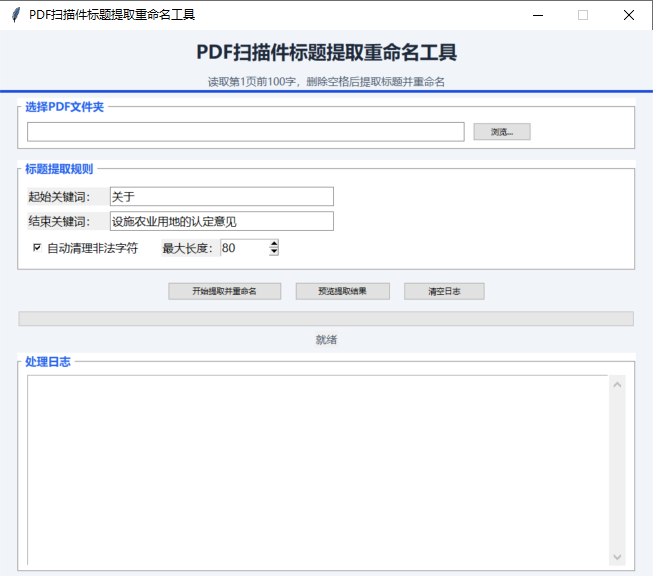
Task: Click the 预览提取结果 button
Action: pyautogui.click(x=342, y=291)
